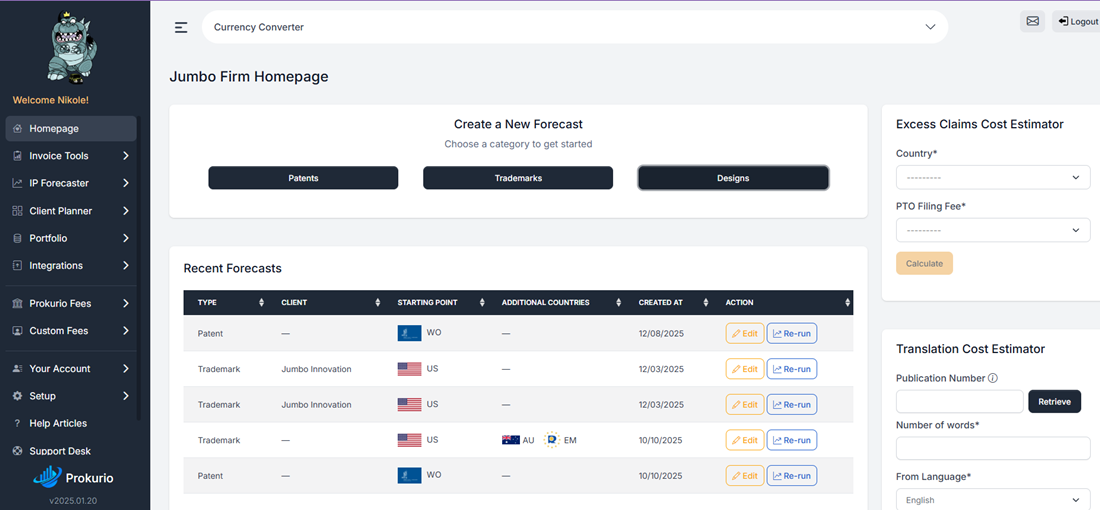This screenshot has height=510, width=1100.
Task: Click the info icon beside Publication Number
Action: pos(993,378)
